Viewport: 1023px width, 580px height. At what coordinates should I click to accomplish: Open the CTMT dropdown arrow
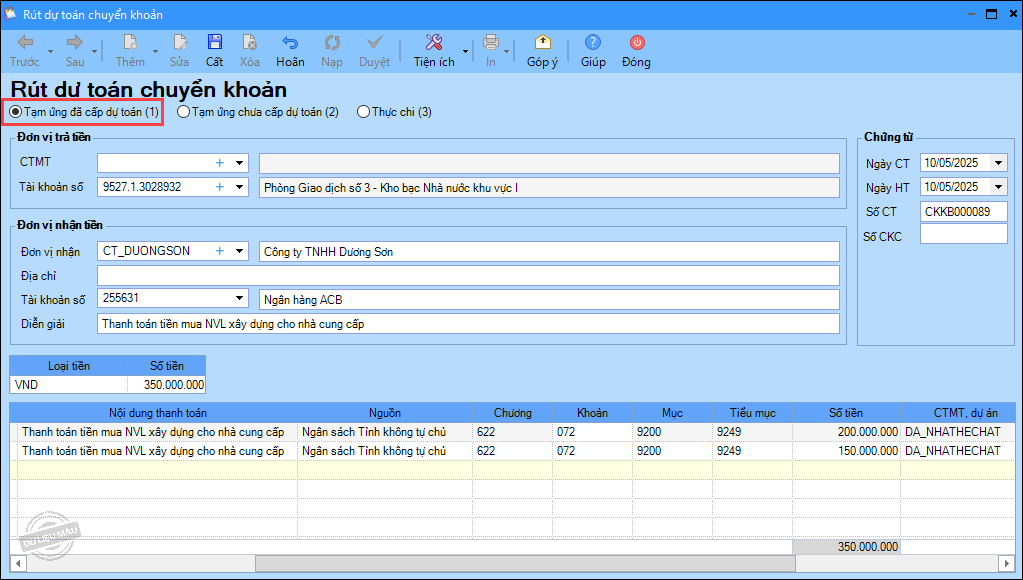239,162
